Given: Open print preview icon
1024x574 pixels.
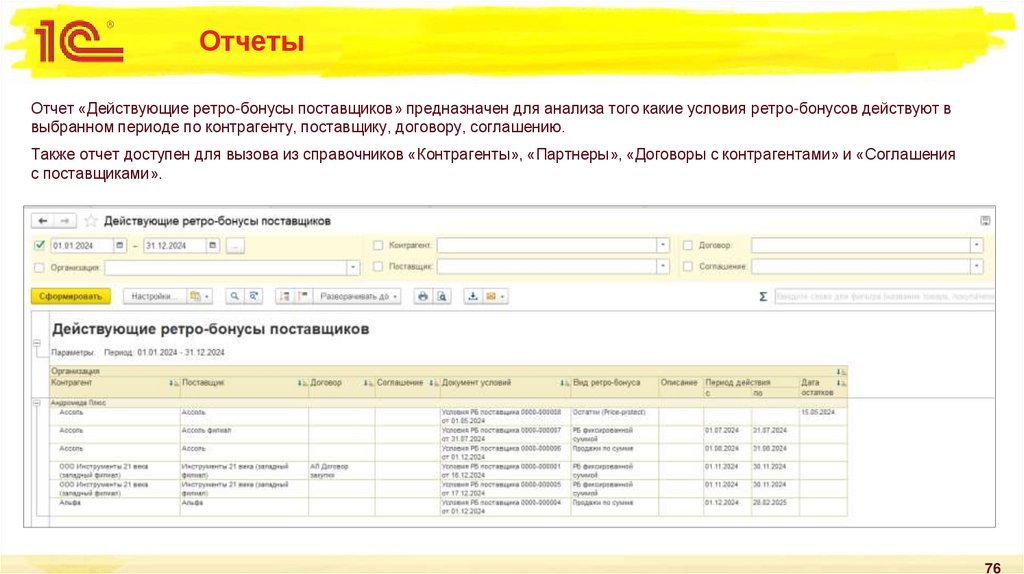Looking at the screenshot, I should coord(442,297).
